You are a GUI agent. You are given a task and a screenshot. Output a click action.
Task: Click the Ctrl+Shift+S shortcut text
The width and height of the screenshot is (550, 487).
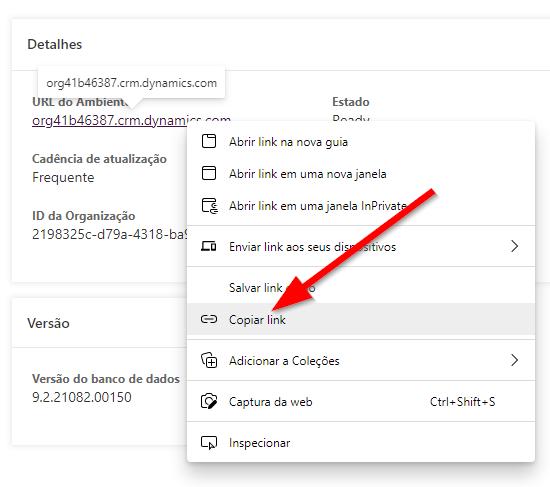tap(462, 401)
